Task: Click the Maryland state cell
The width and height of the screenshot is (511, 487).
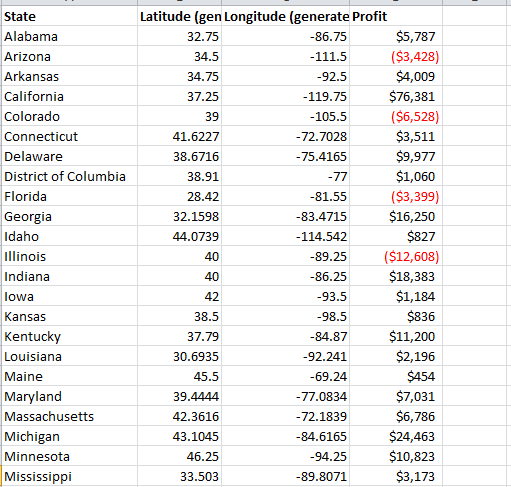Action: [69, 396]
